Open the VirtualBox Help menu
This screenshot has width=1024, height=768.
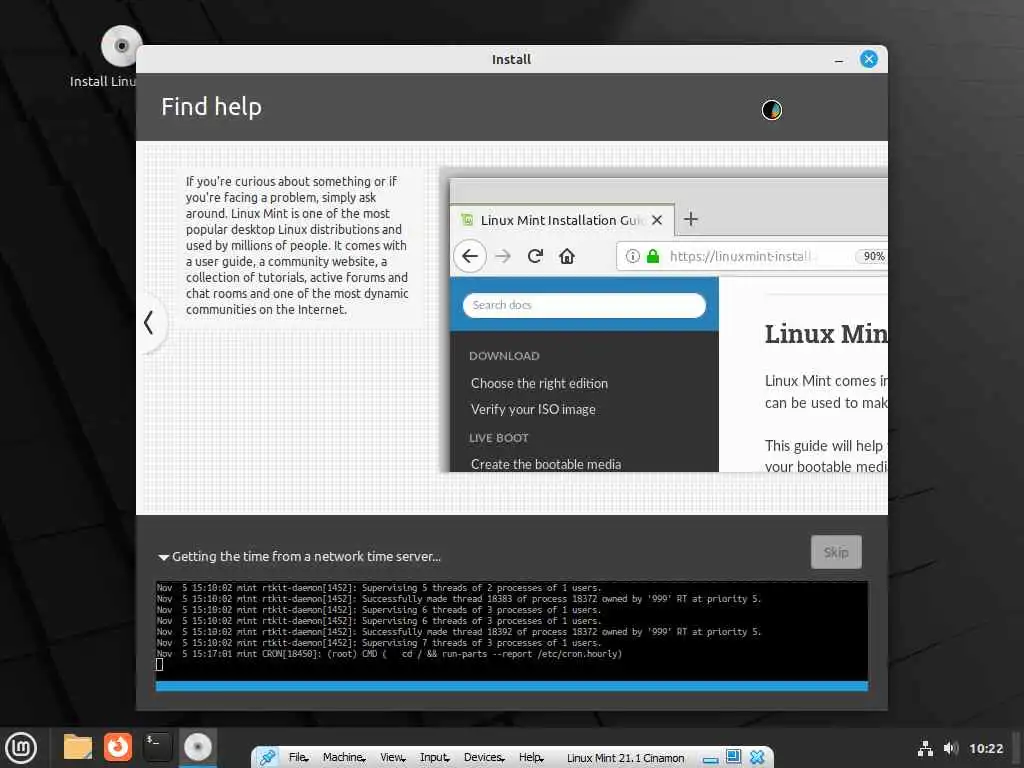coord(531,758)
